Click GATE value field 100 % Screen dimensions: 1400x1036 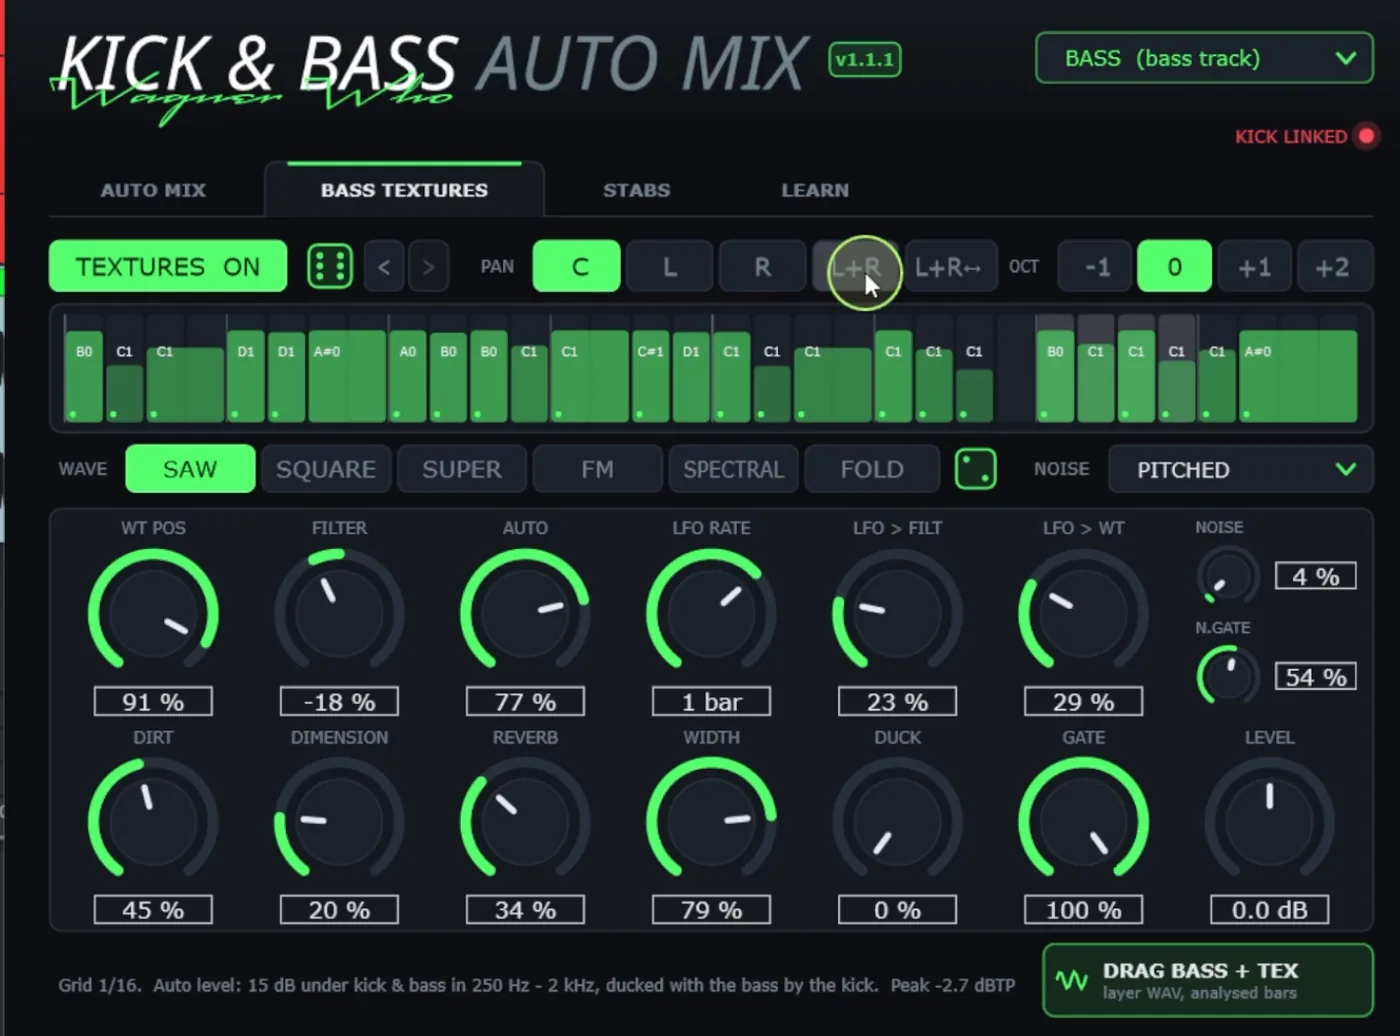click(1083, 910)
